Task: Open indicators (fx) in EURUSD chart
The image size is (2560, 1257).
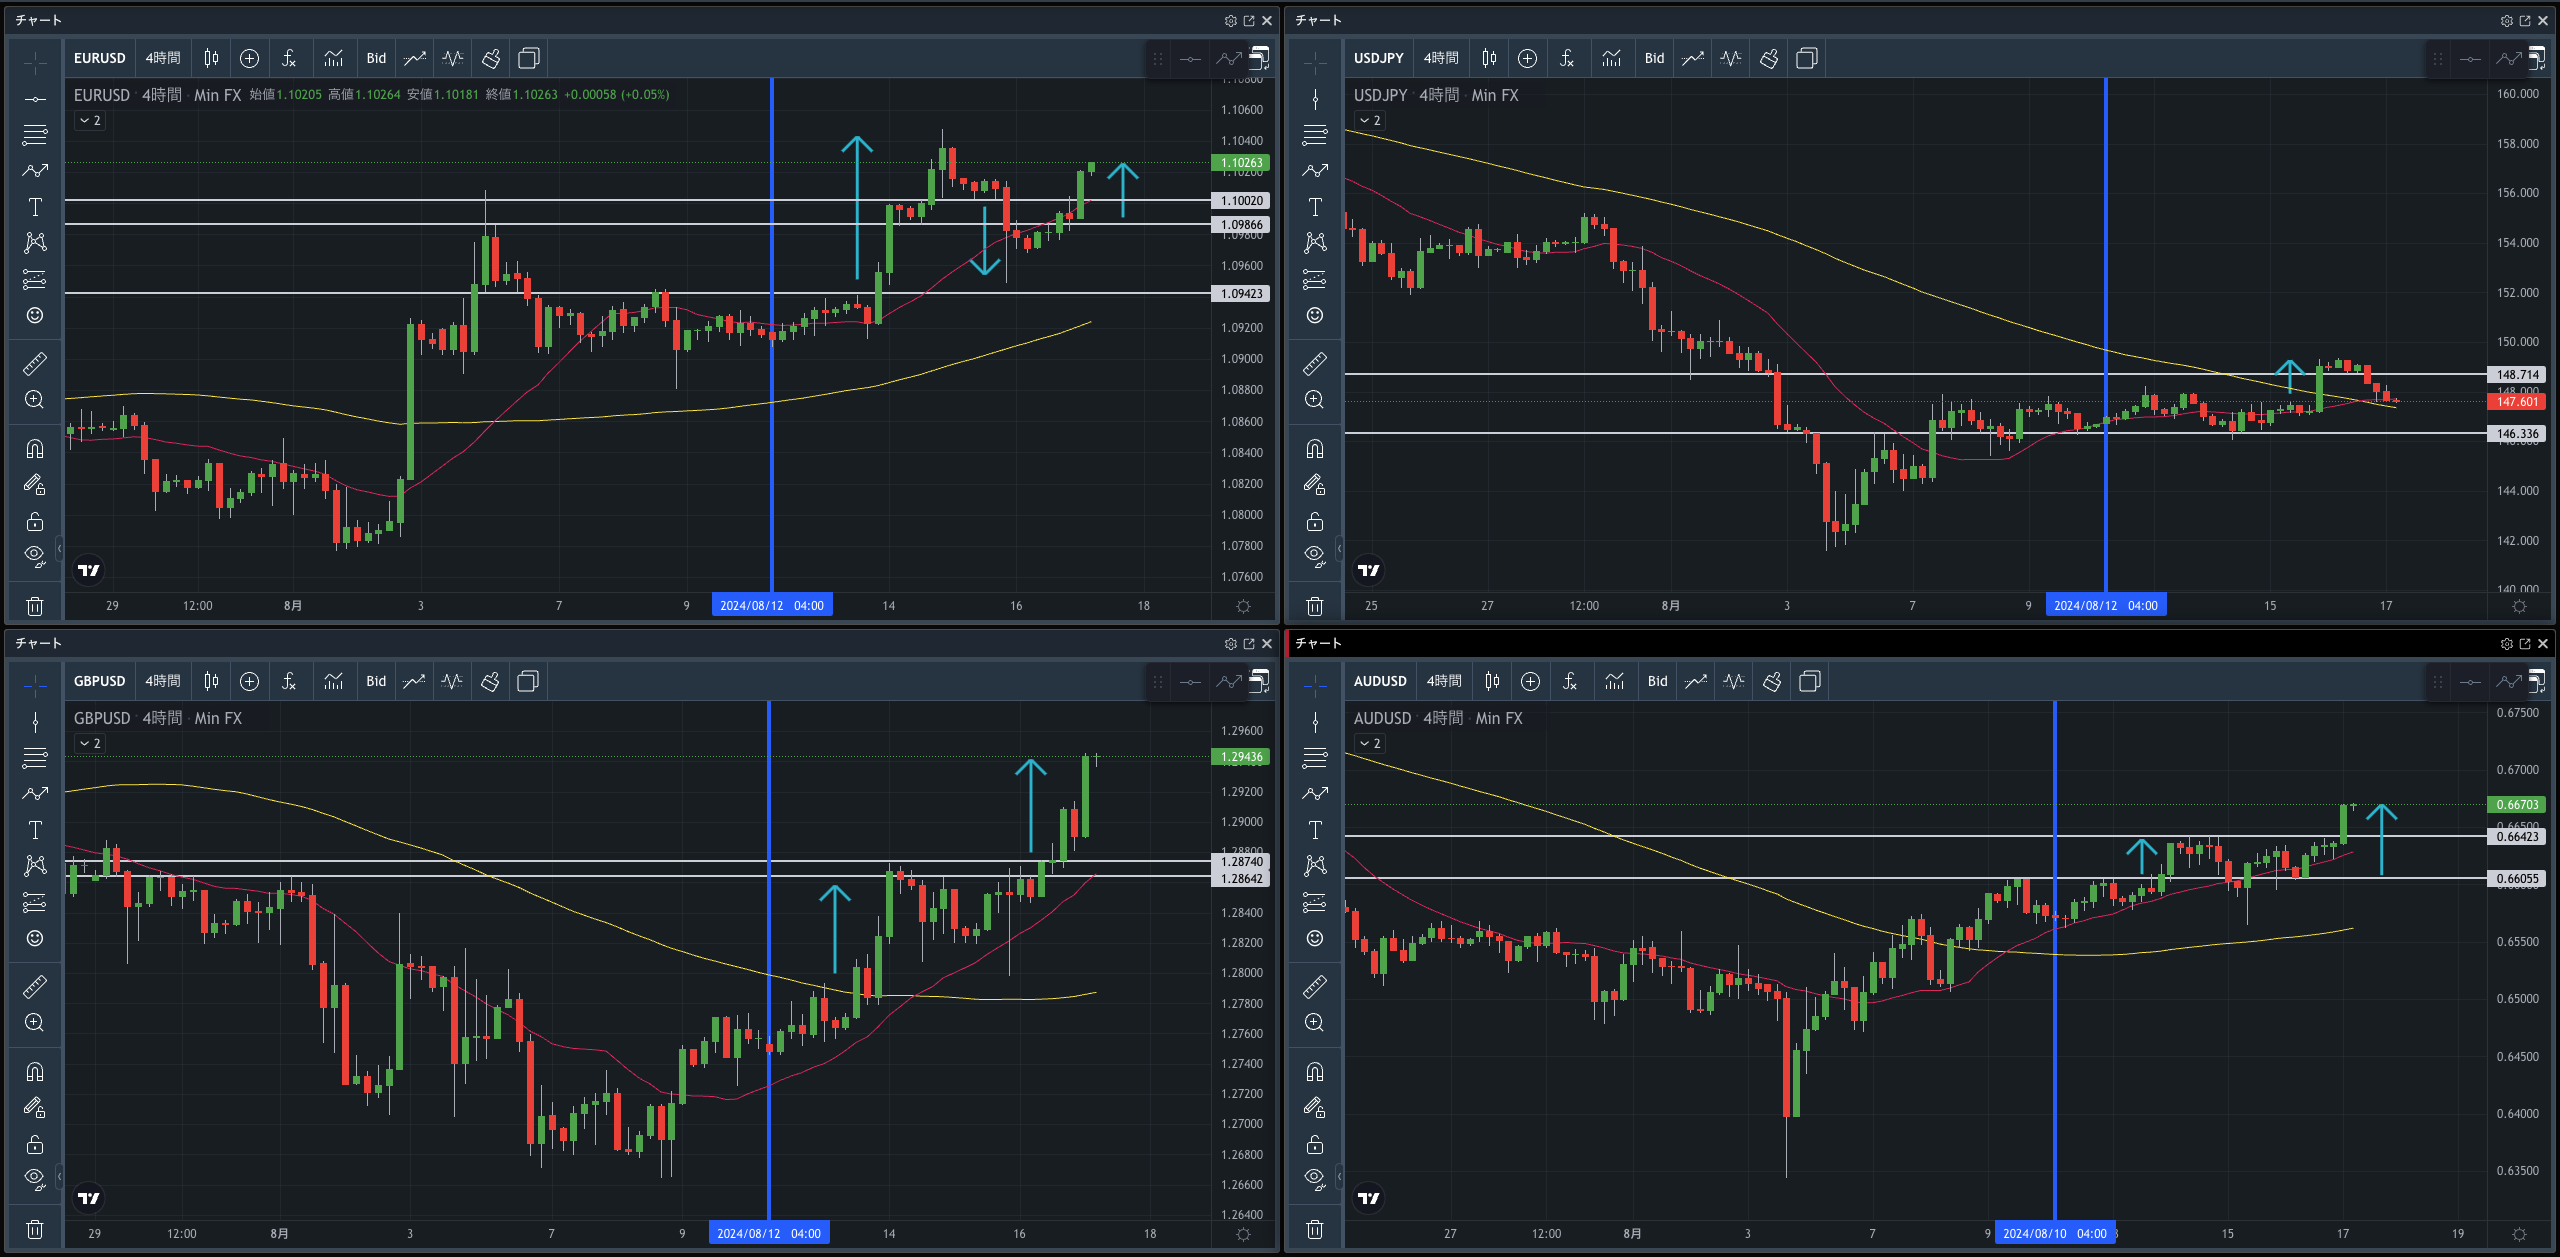Action: [x=289, y=58]
